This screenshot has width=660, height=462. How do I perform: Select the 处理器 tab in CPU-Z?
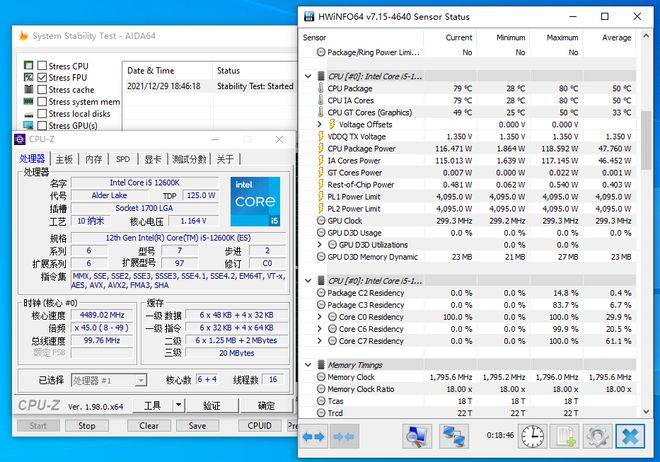pos(32,159)
